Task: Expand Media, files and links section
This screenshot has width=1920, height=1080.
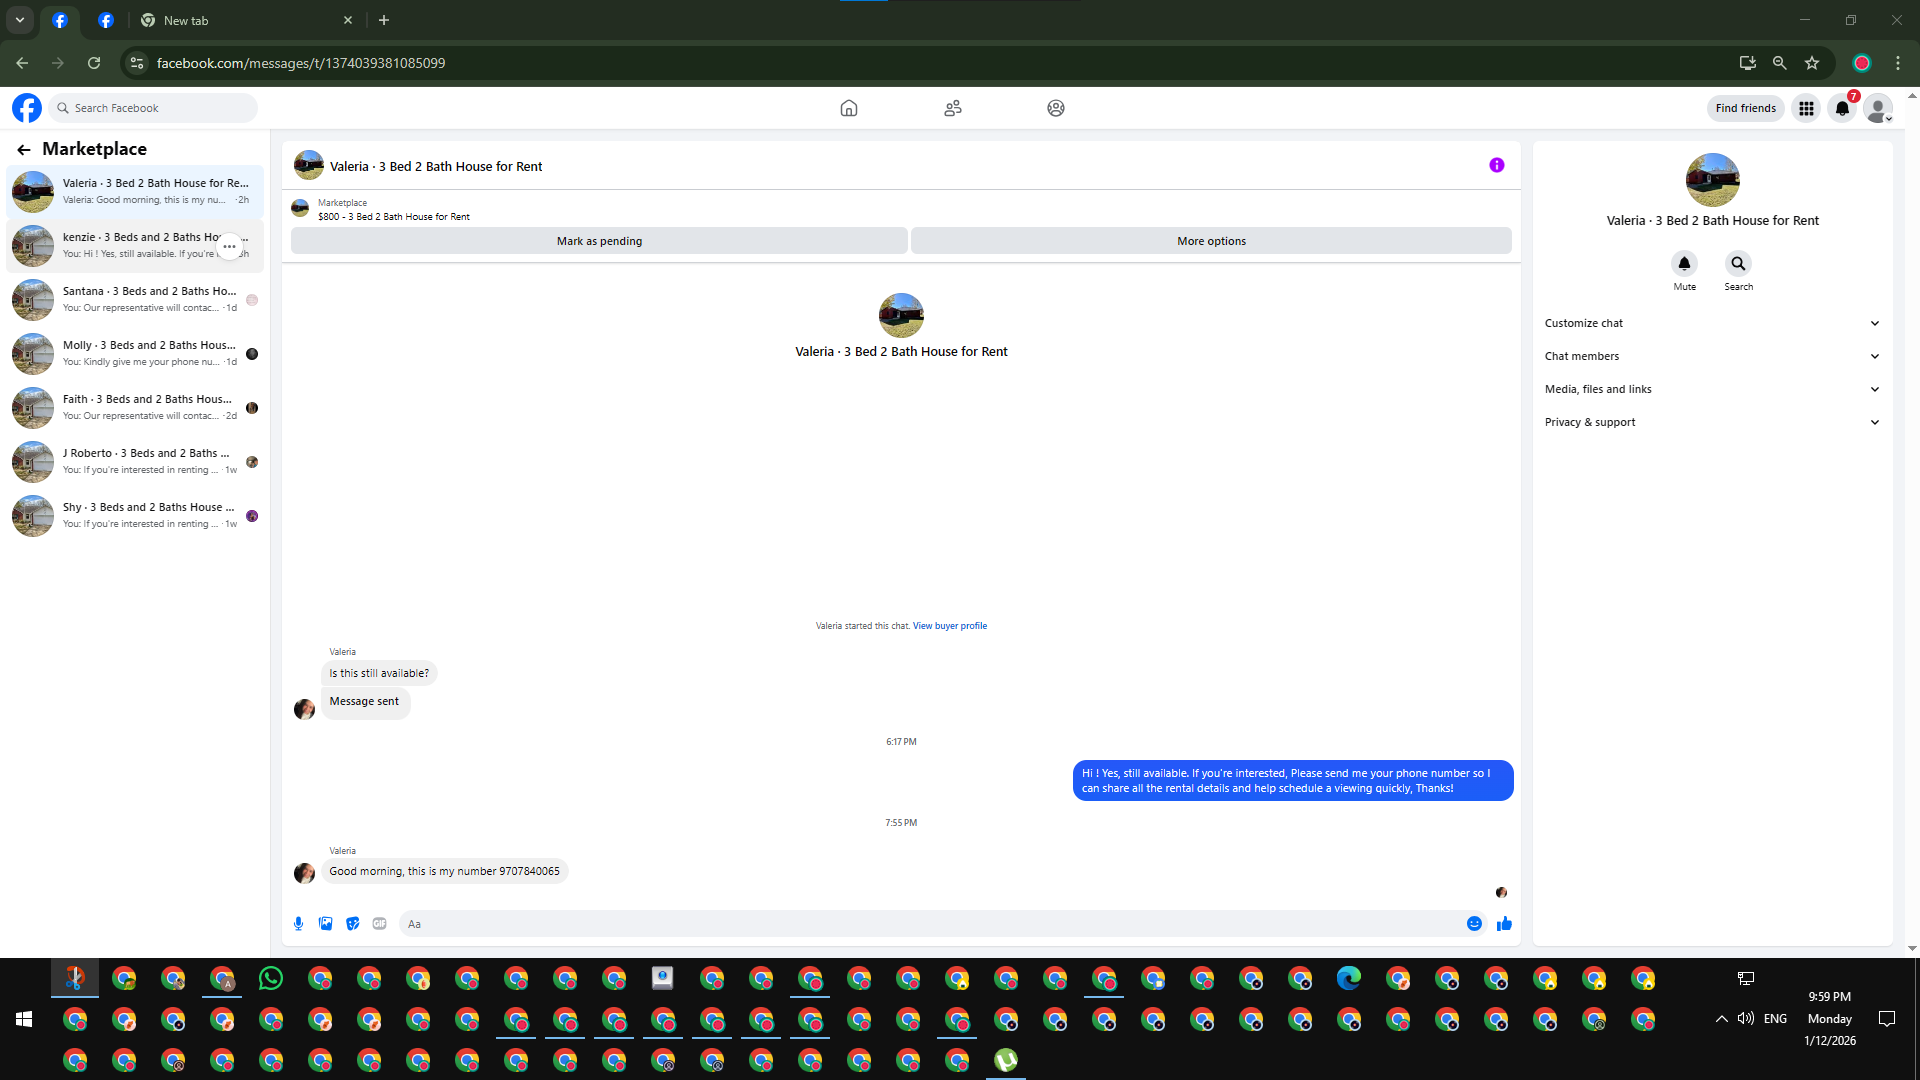Action: coord(1711,389)
